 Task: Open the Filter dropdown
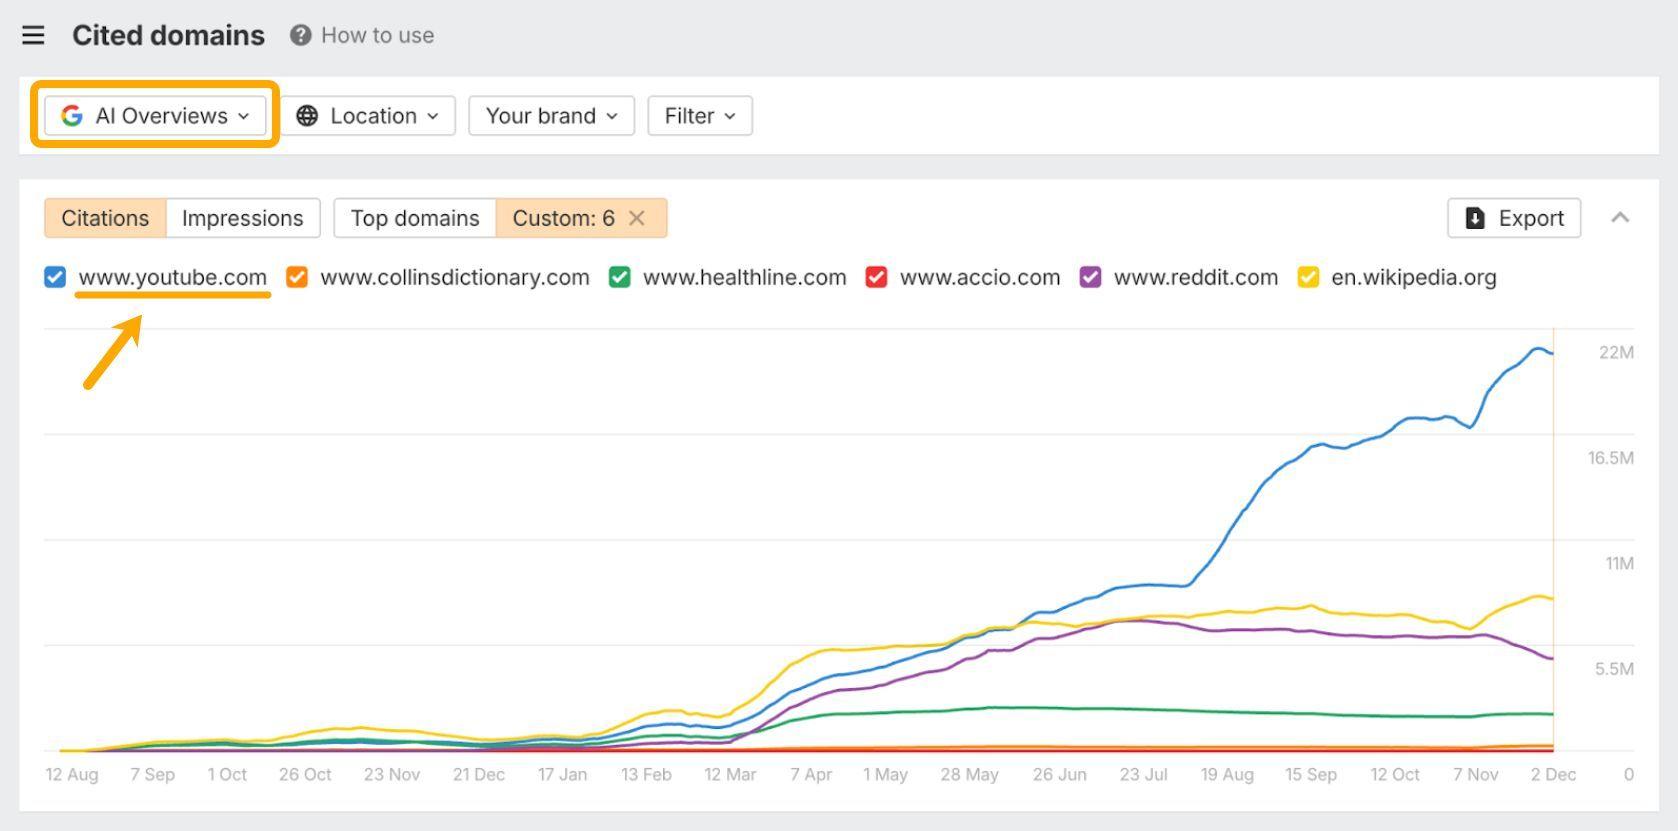coord(700,116)
